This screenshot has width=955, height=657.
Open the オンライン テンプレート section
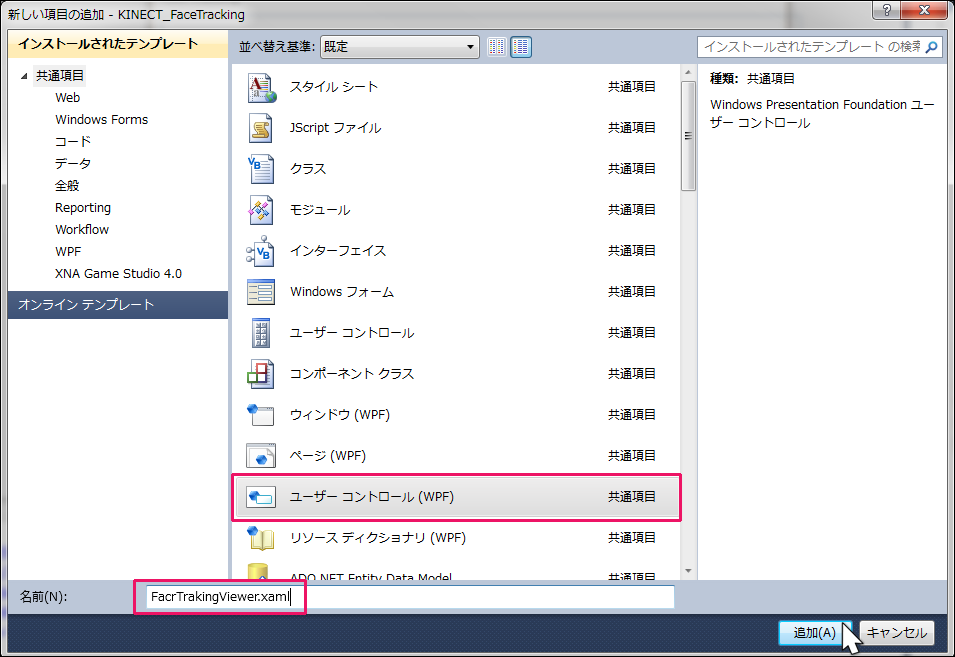[x=118, y=304]
